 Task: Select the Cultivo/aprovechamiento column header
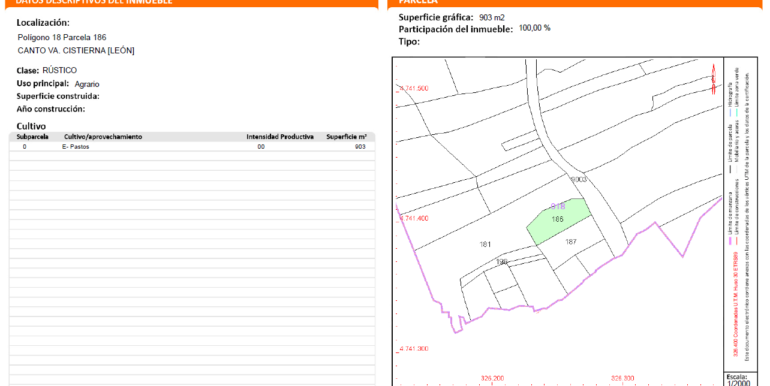[103, 137]
